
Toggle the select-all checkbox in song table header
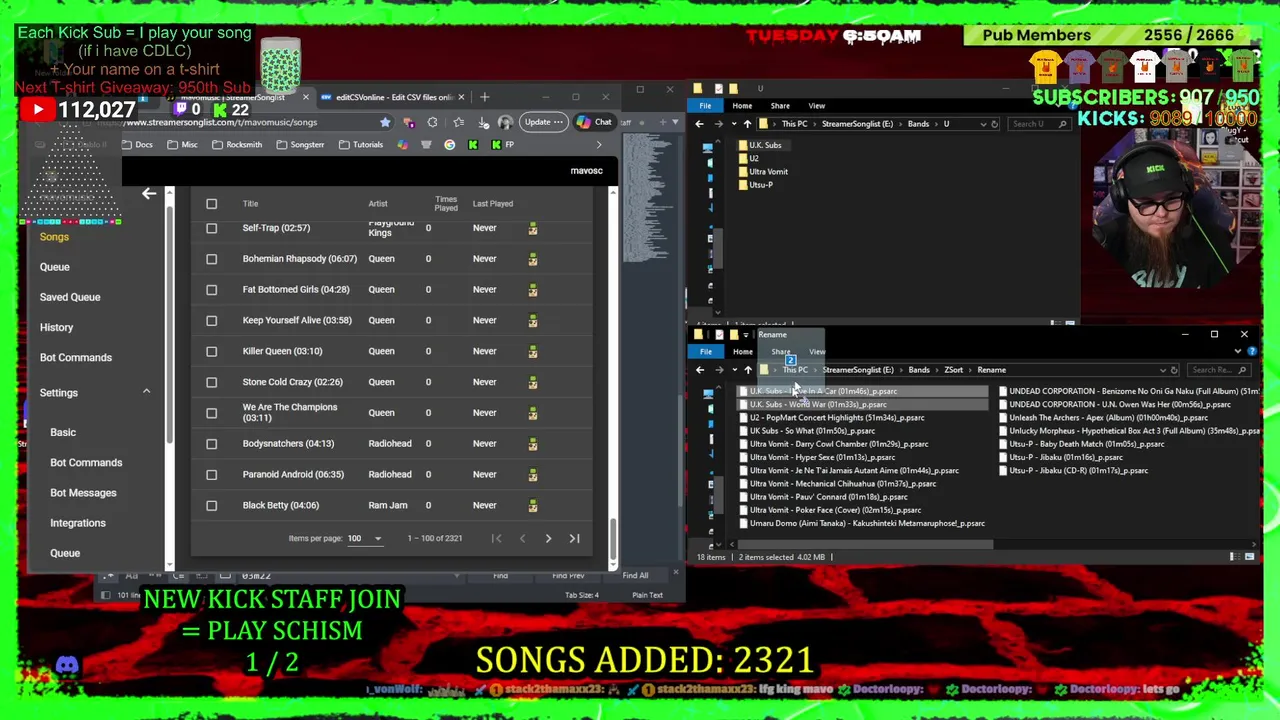tap(211, 204)
